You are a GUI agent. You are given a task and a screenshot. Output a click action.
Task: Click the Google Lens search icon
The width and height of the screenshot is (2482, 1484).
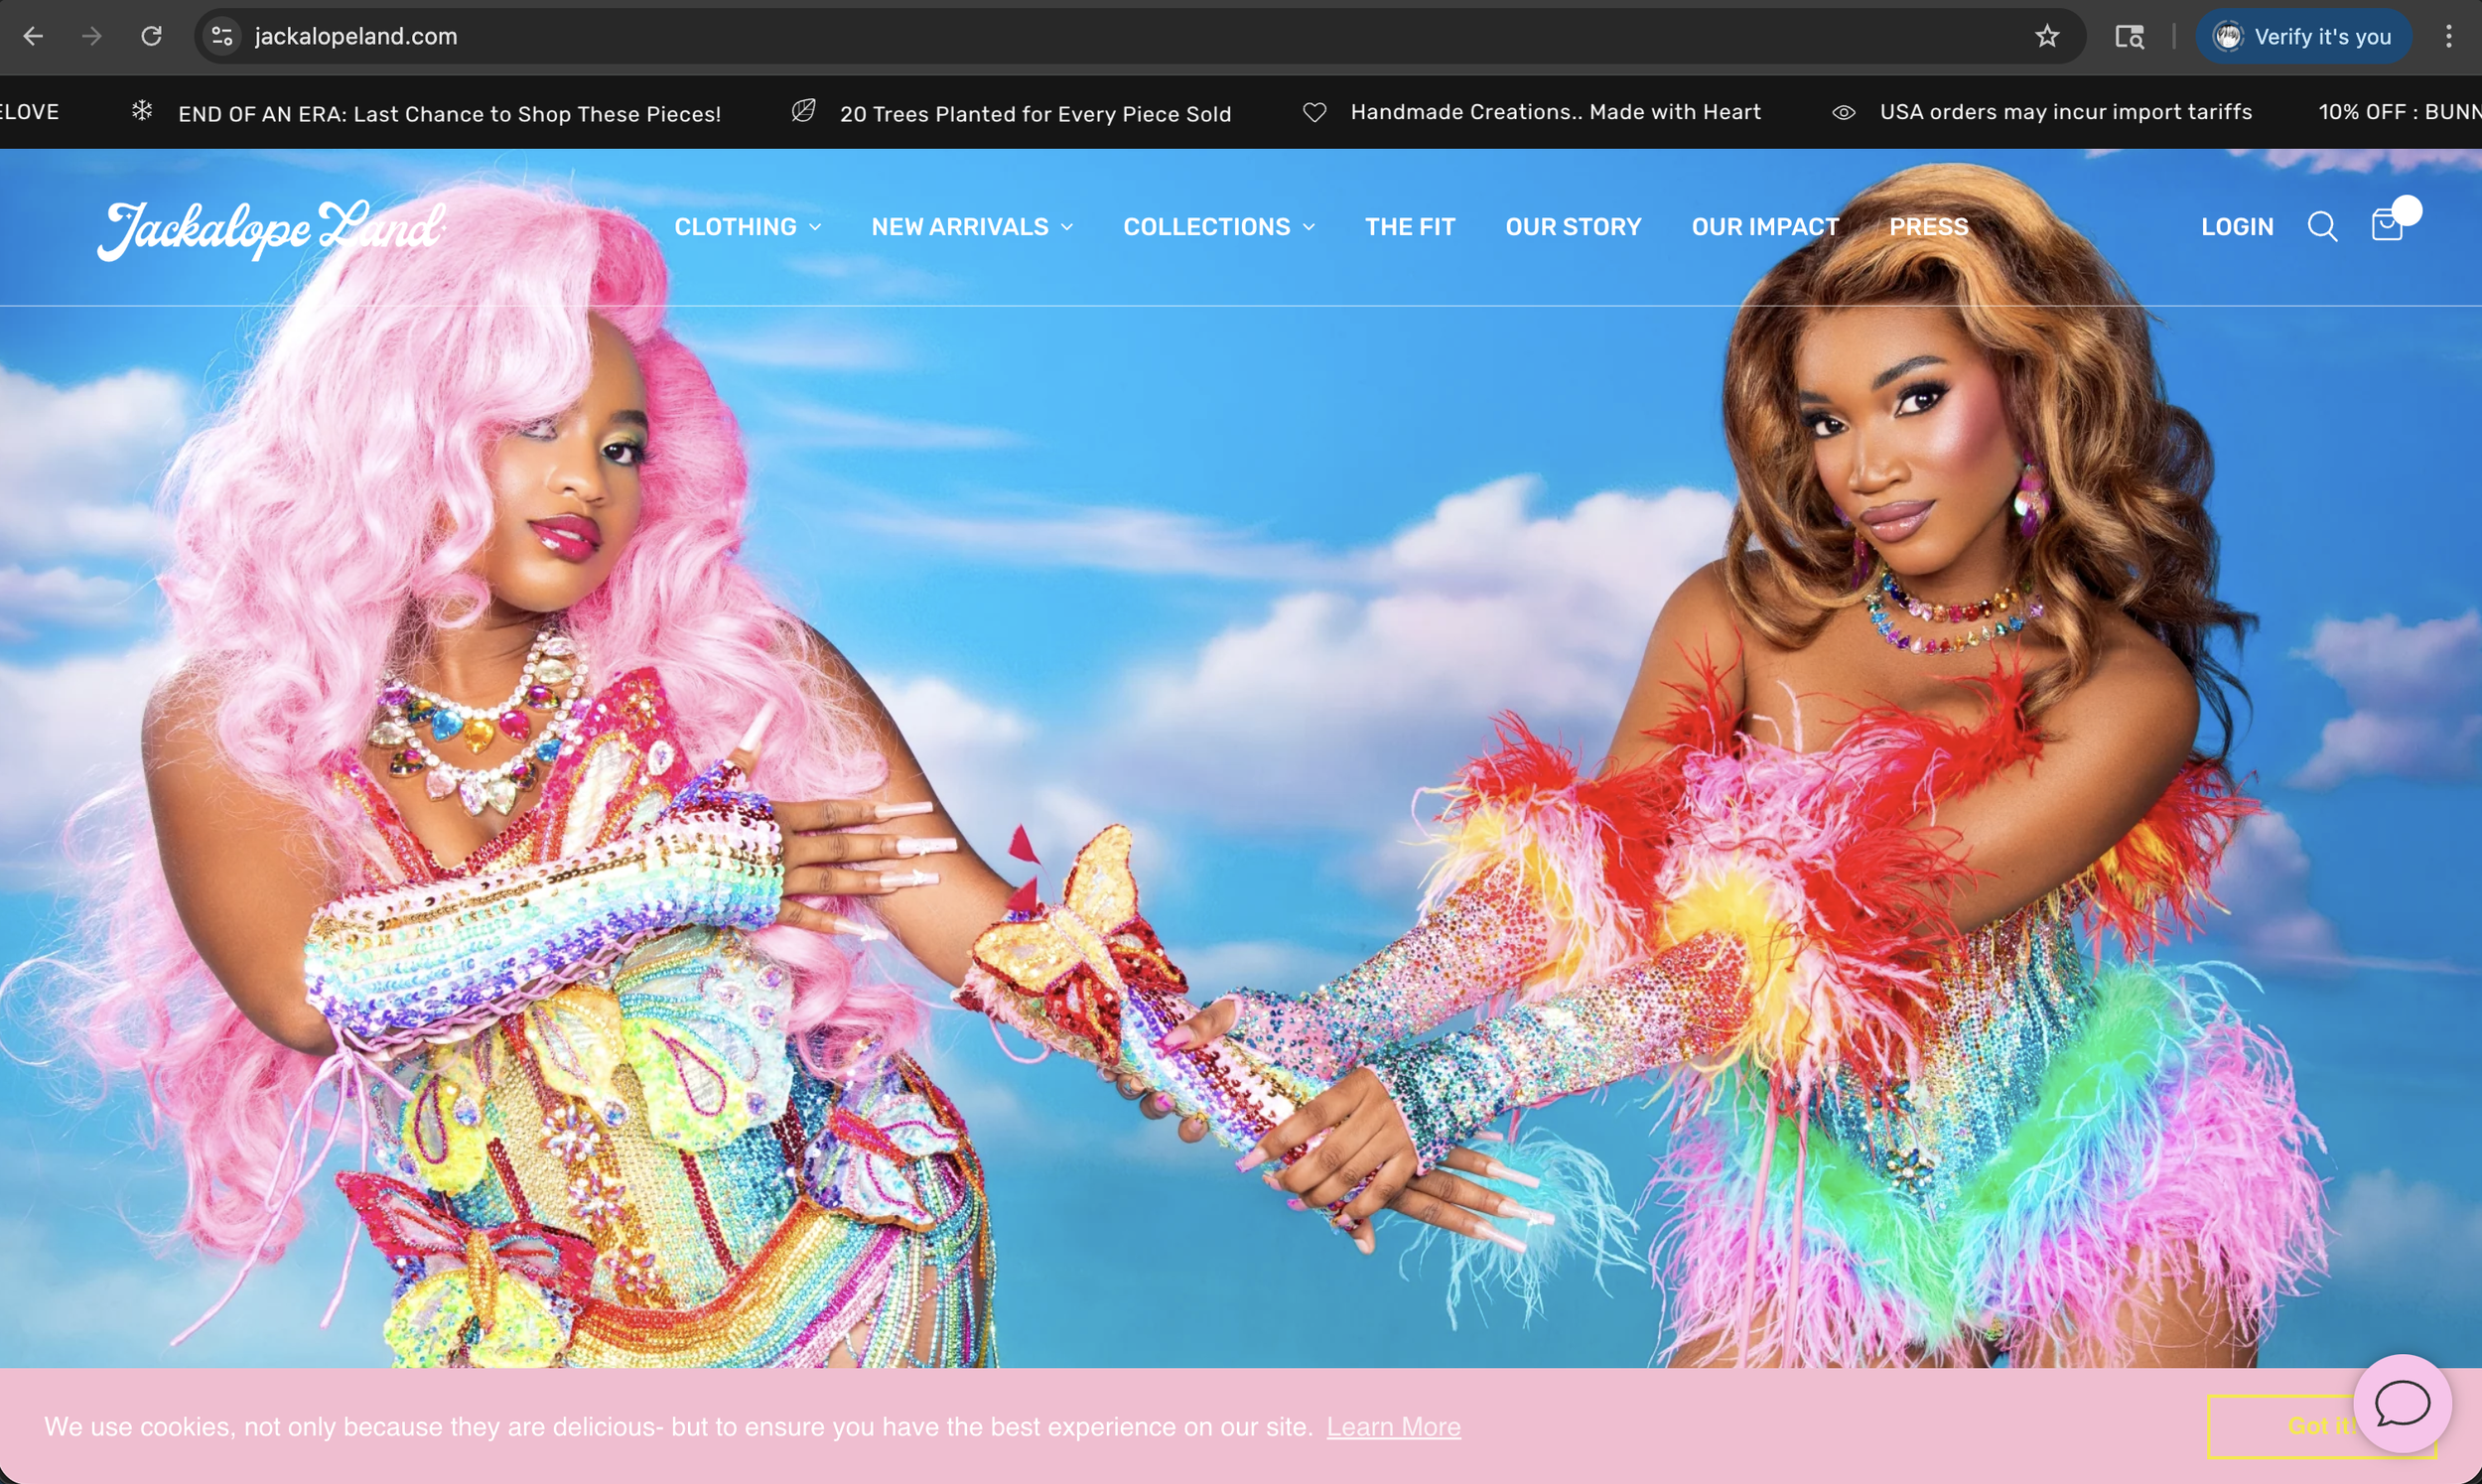click(x=2129, y=37)
